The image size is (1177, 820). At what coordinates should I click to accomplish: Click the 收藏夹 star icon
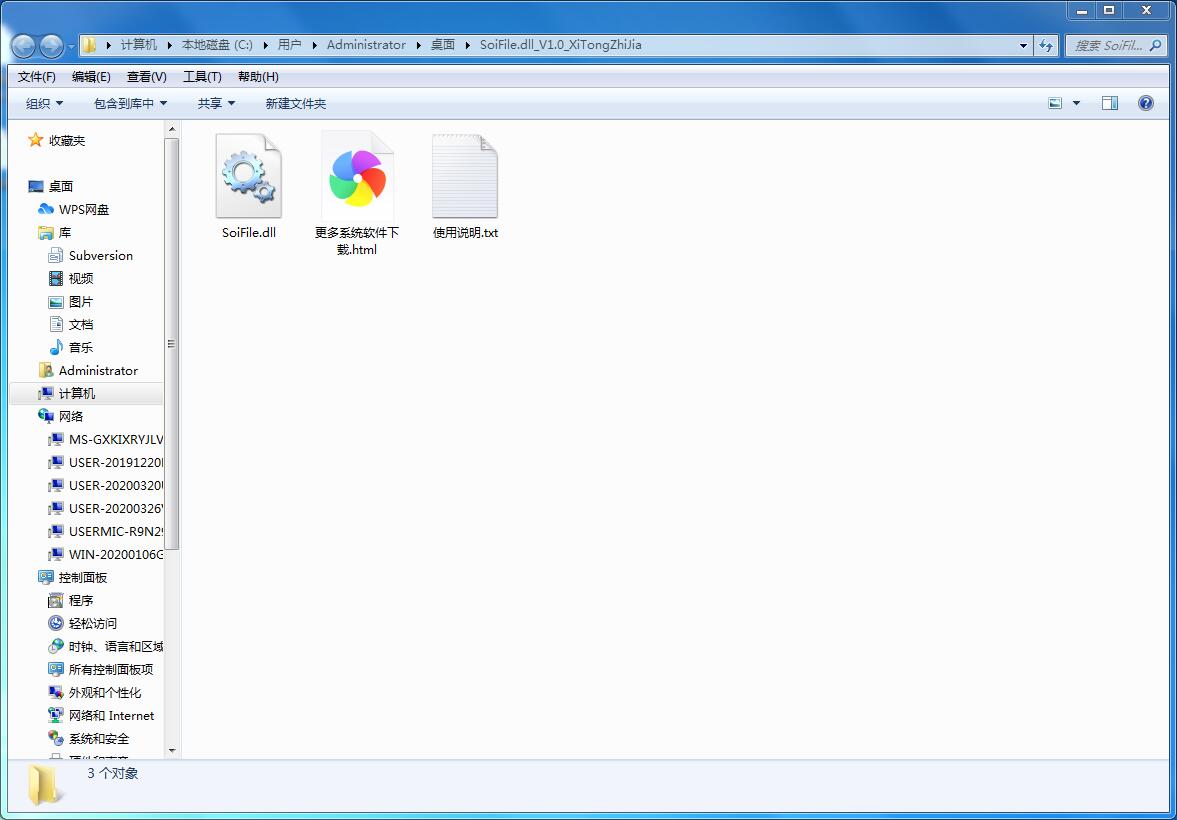35,140
